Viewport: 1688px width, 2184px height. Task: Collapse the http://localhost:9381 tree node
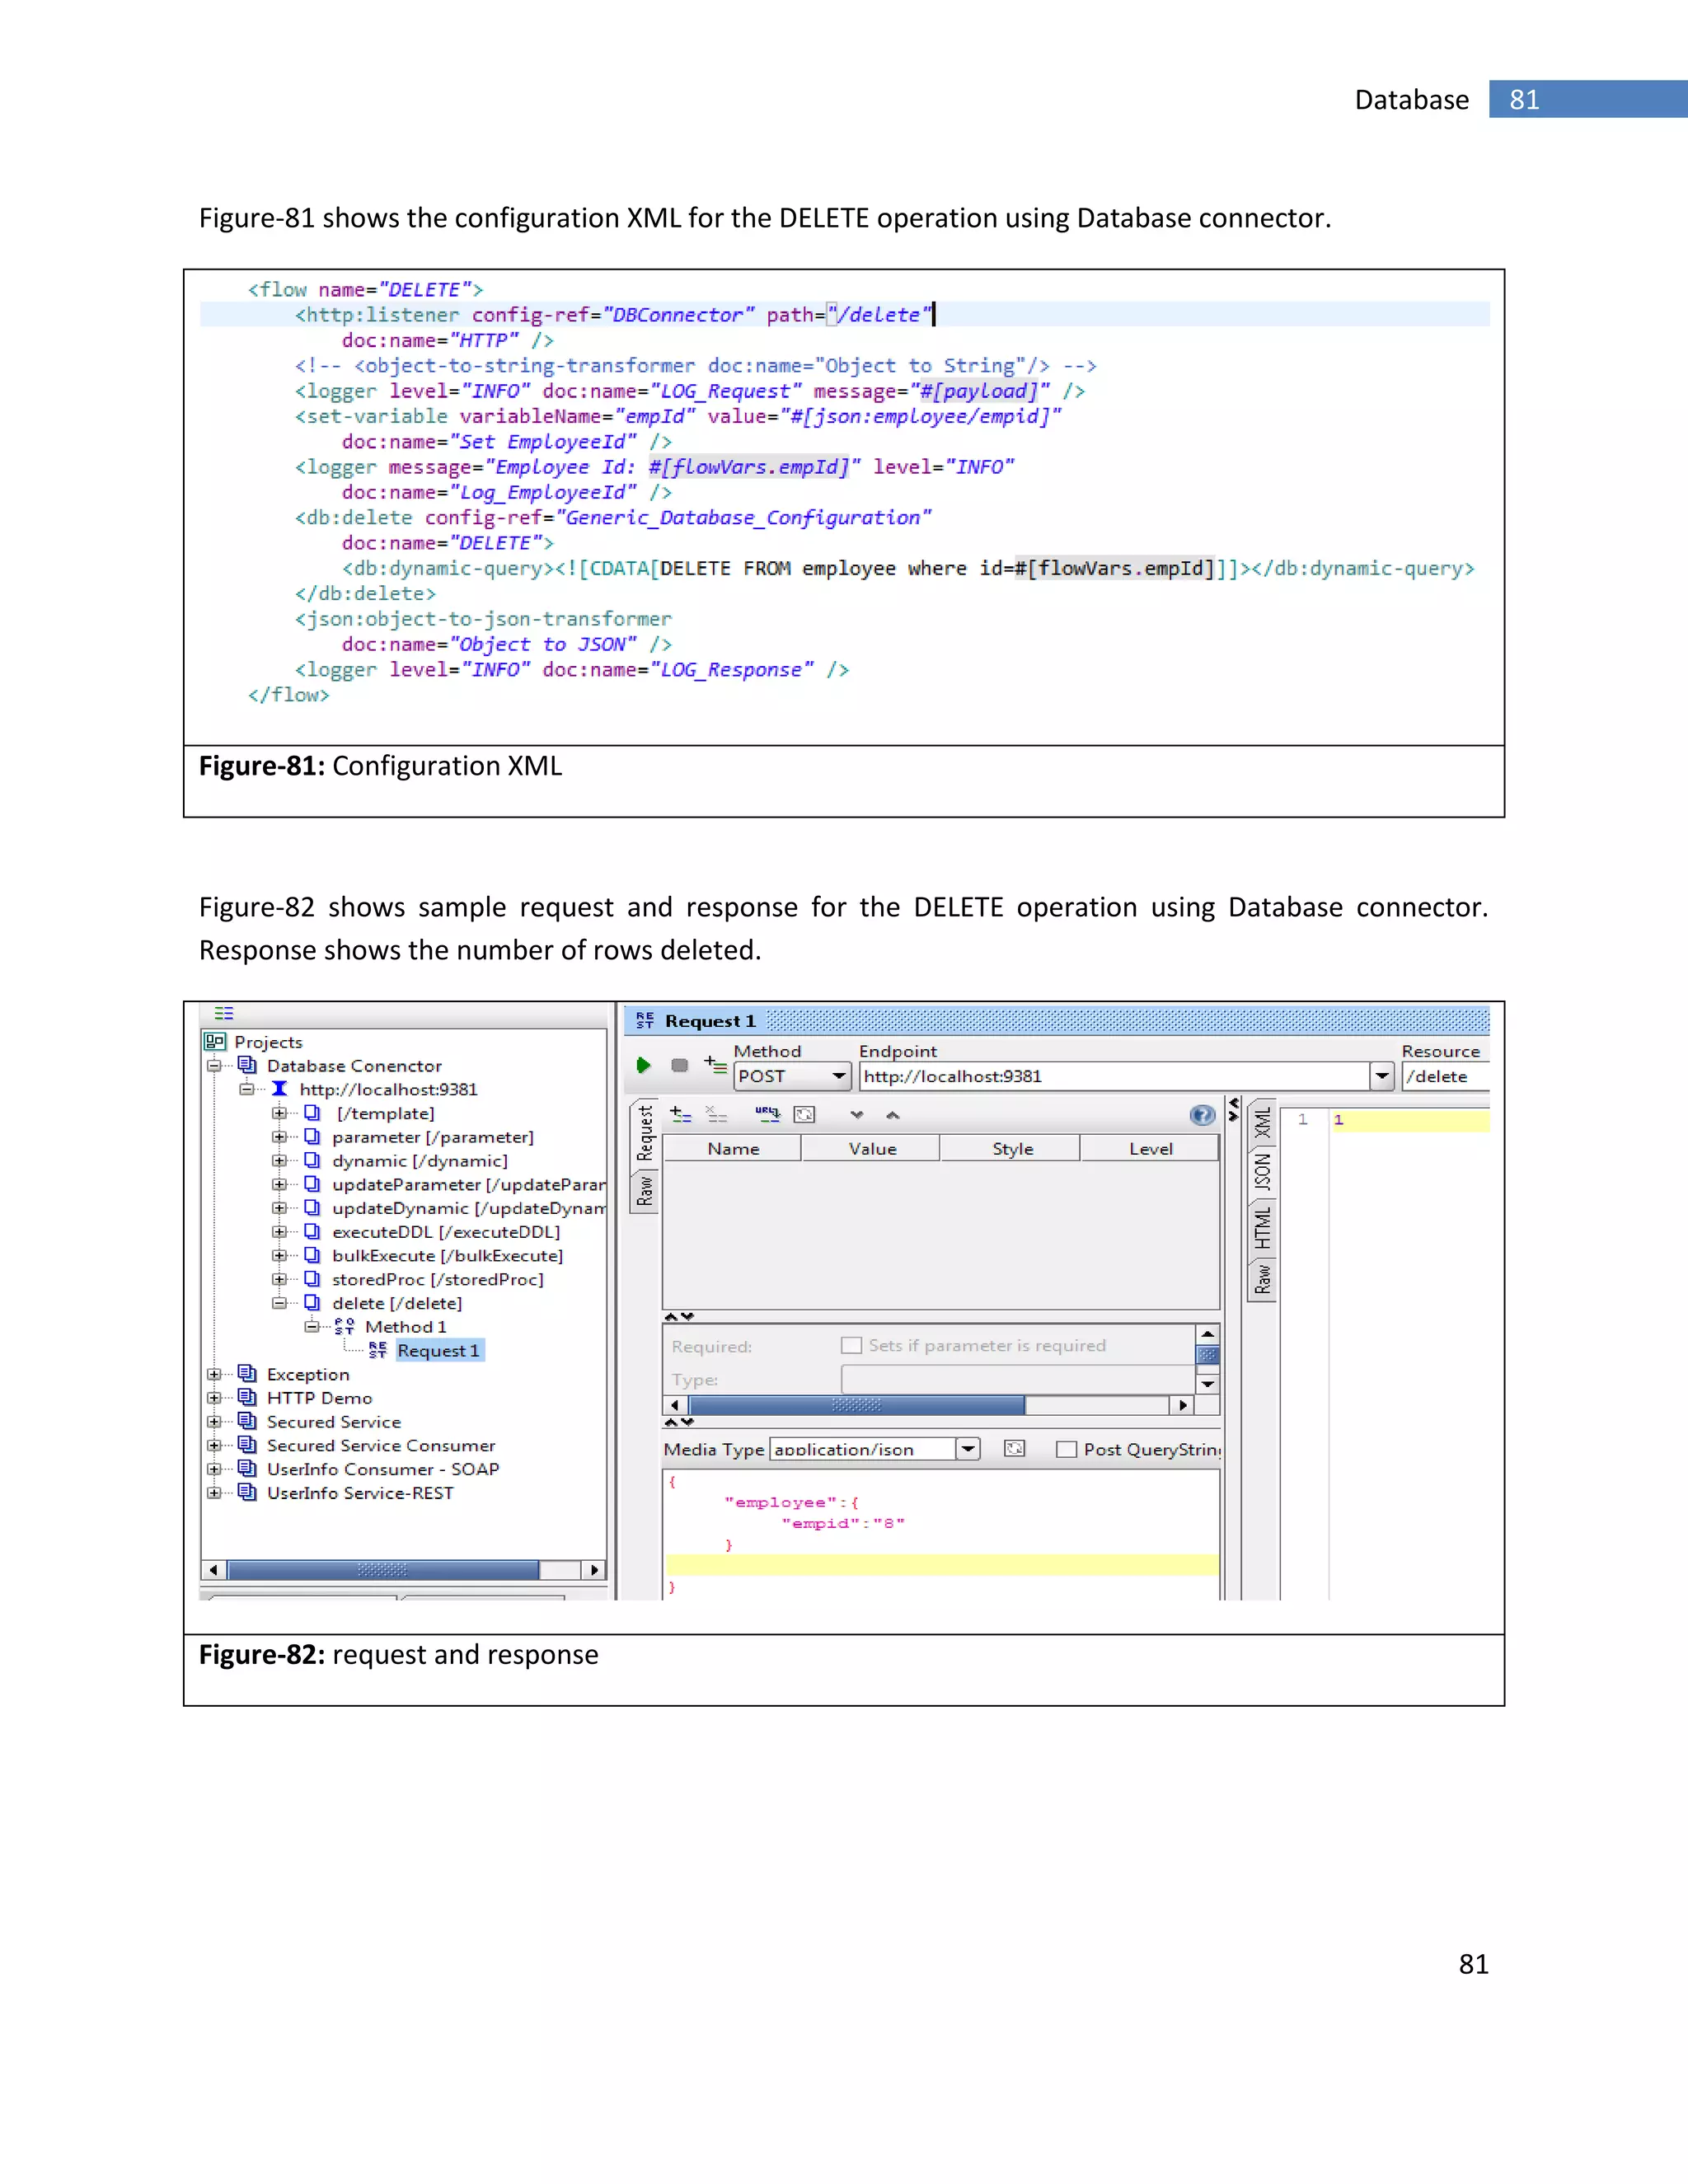247,1089
